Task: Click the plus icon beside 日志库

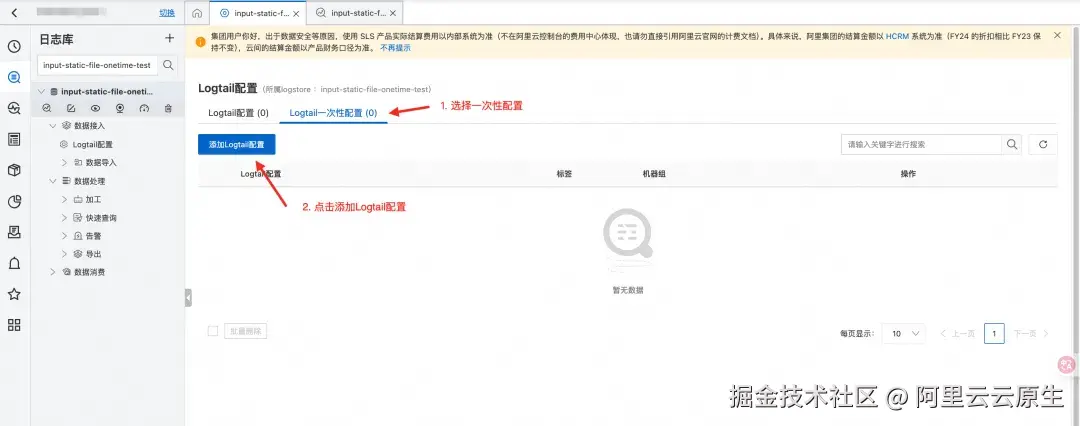Action: (169, 39)
